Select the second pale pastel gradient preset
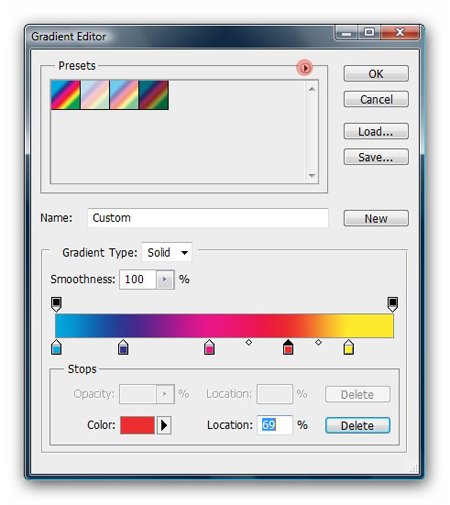This screenshot has width=450, height=505. coord(95,95)
